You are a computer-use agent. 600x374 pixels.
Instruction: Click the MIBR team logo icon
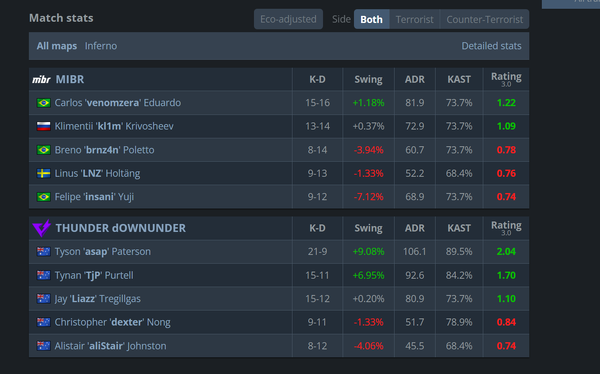41,80
